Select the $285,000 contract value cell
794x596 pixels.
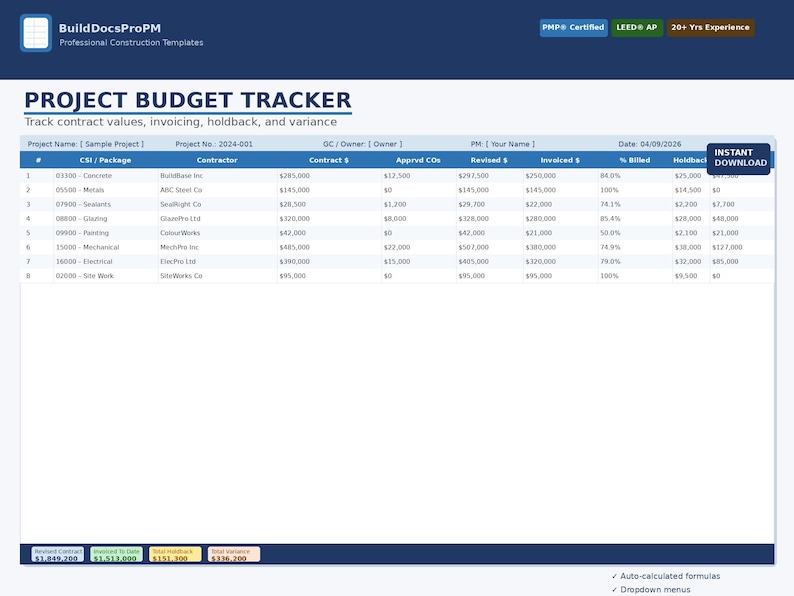[329, 176]
